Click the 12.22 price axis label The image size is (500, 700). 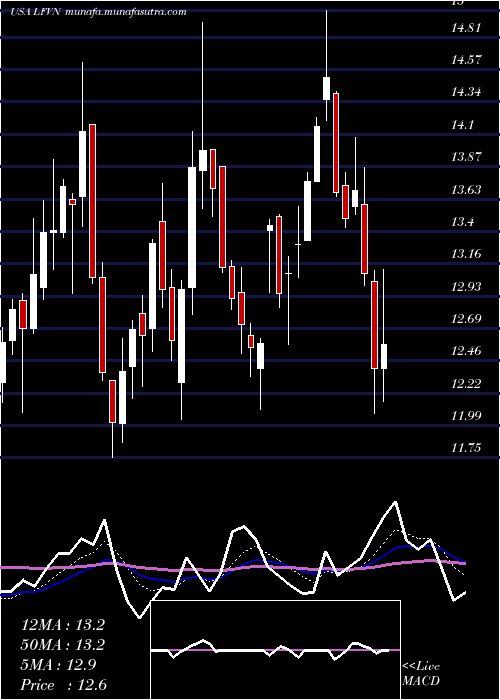[466, 383]
